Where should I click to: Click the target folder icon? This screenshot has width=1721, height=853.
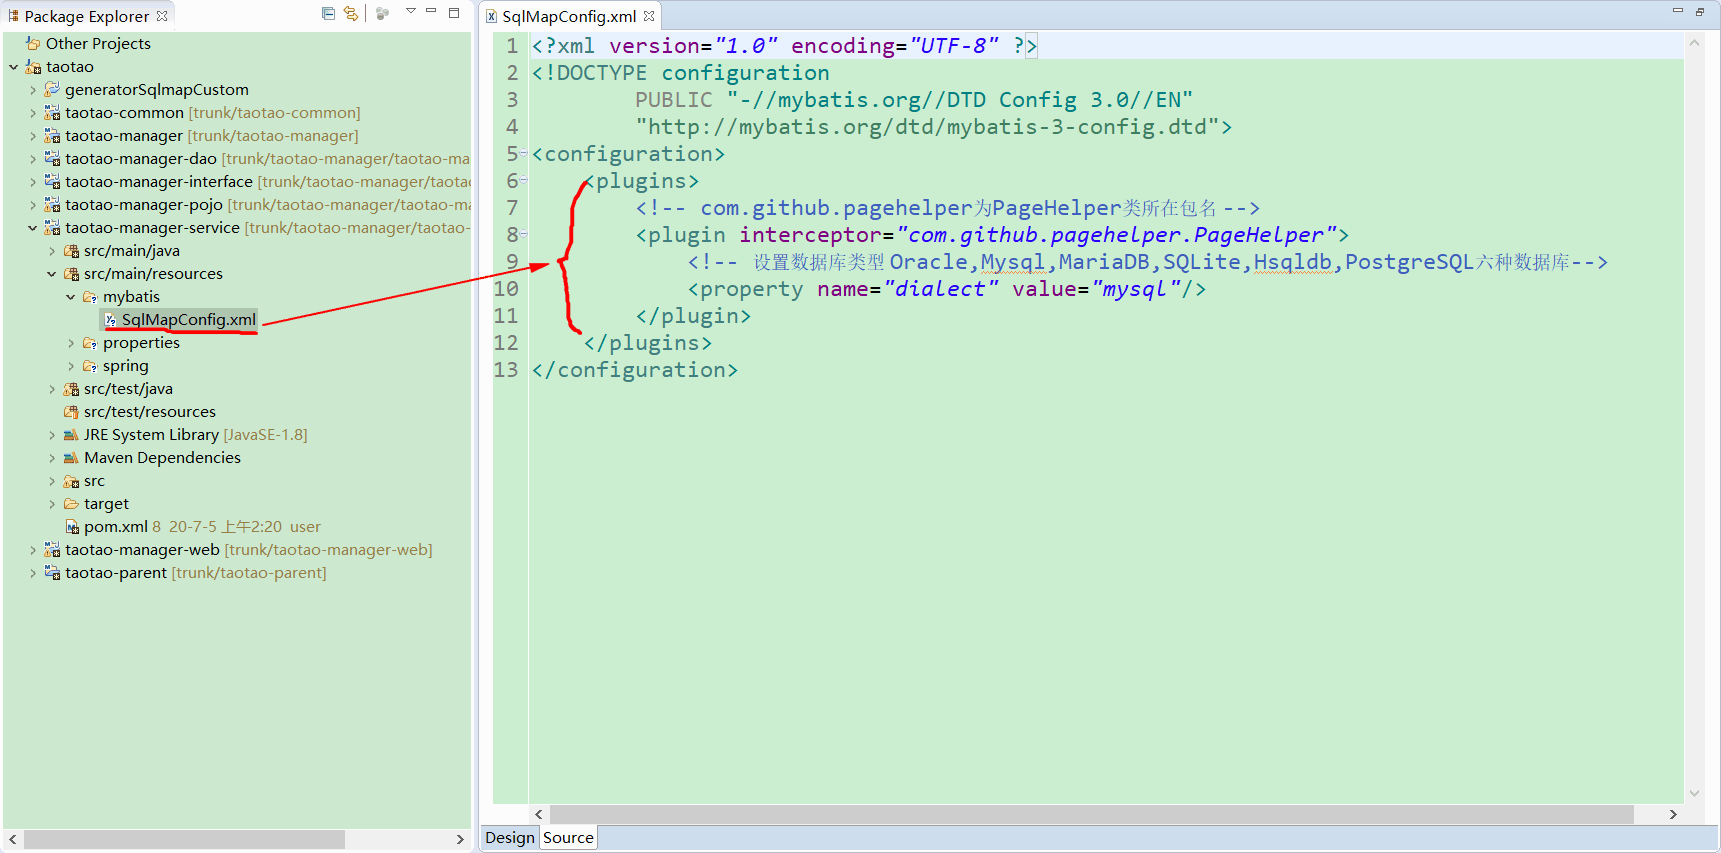click(71, 504)
